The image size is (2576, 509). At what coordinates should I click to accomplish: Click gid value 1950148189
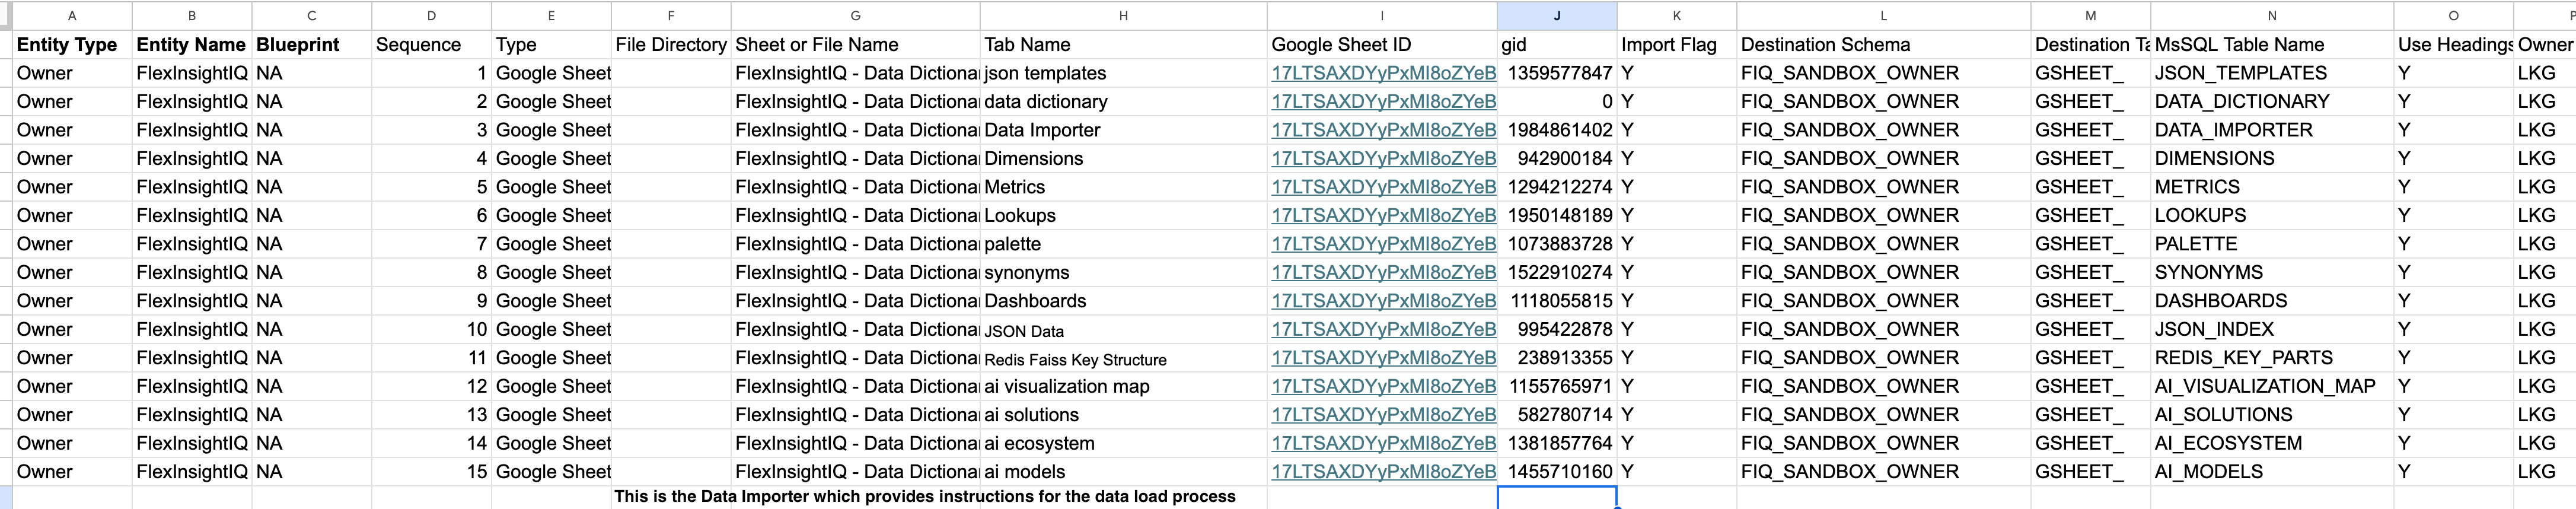coord(1557,215)
